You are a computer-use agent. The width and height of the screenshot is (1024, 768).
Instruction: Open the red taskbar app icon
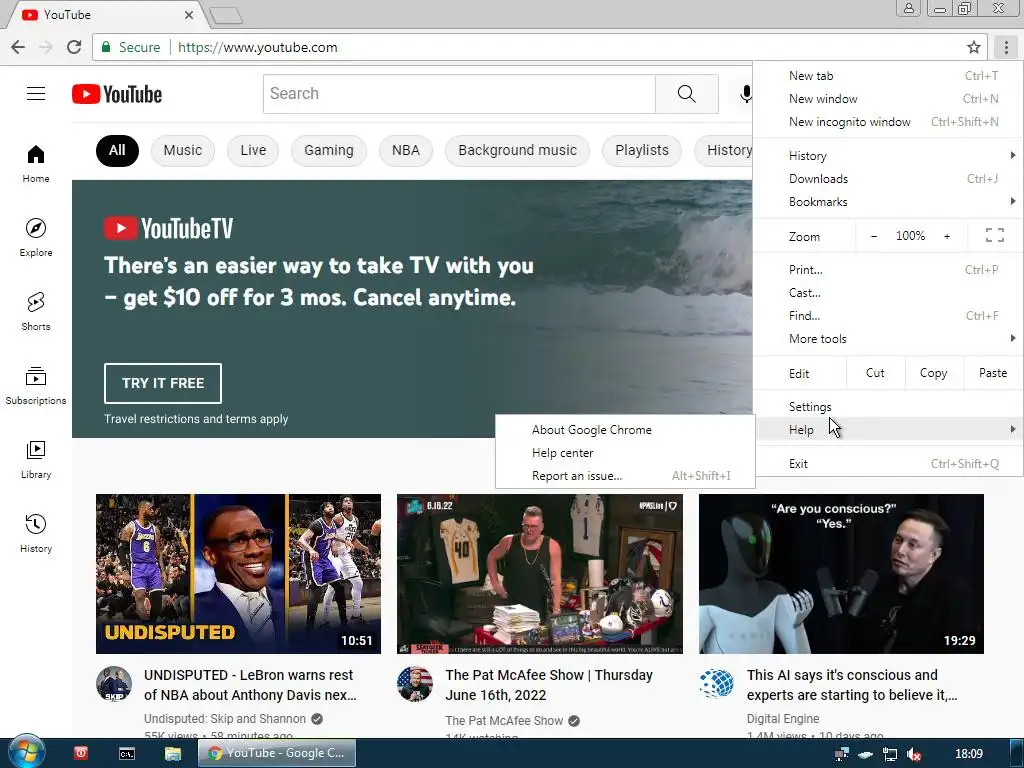pos(81,753)
